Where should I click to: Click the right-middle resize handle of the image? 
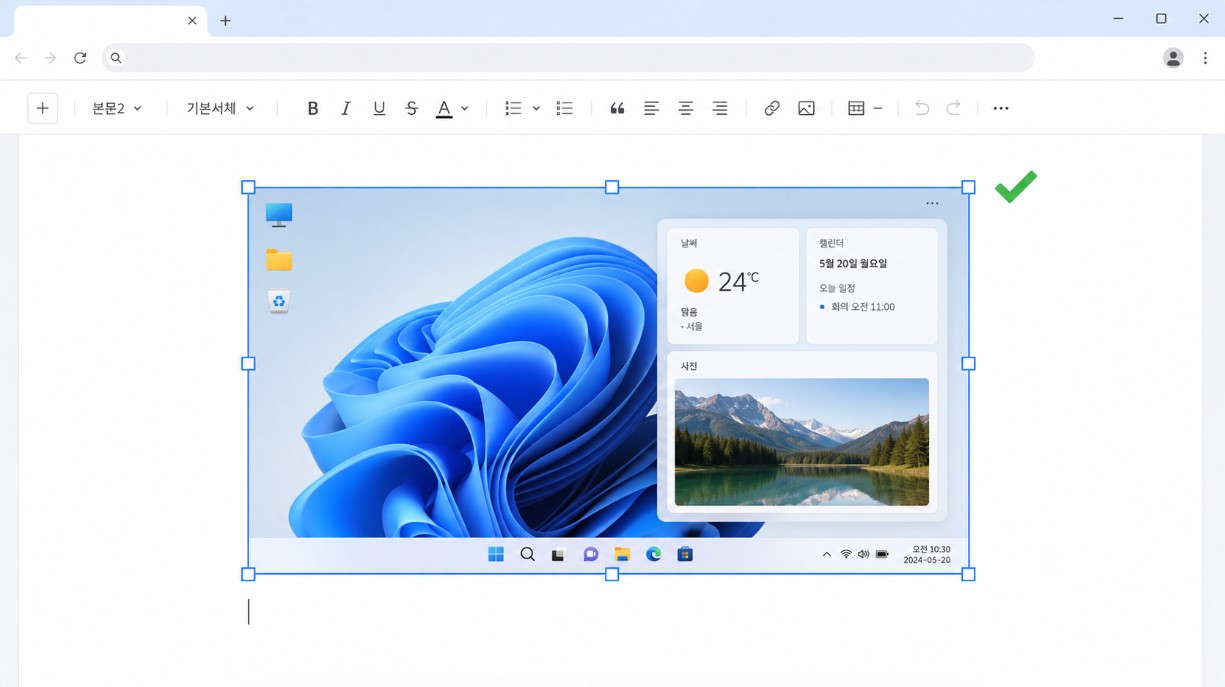[968, 364]
